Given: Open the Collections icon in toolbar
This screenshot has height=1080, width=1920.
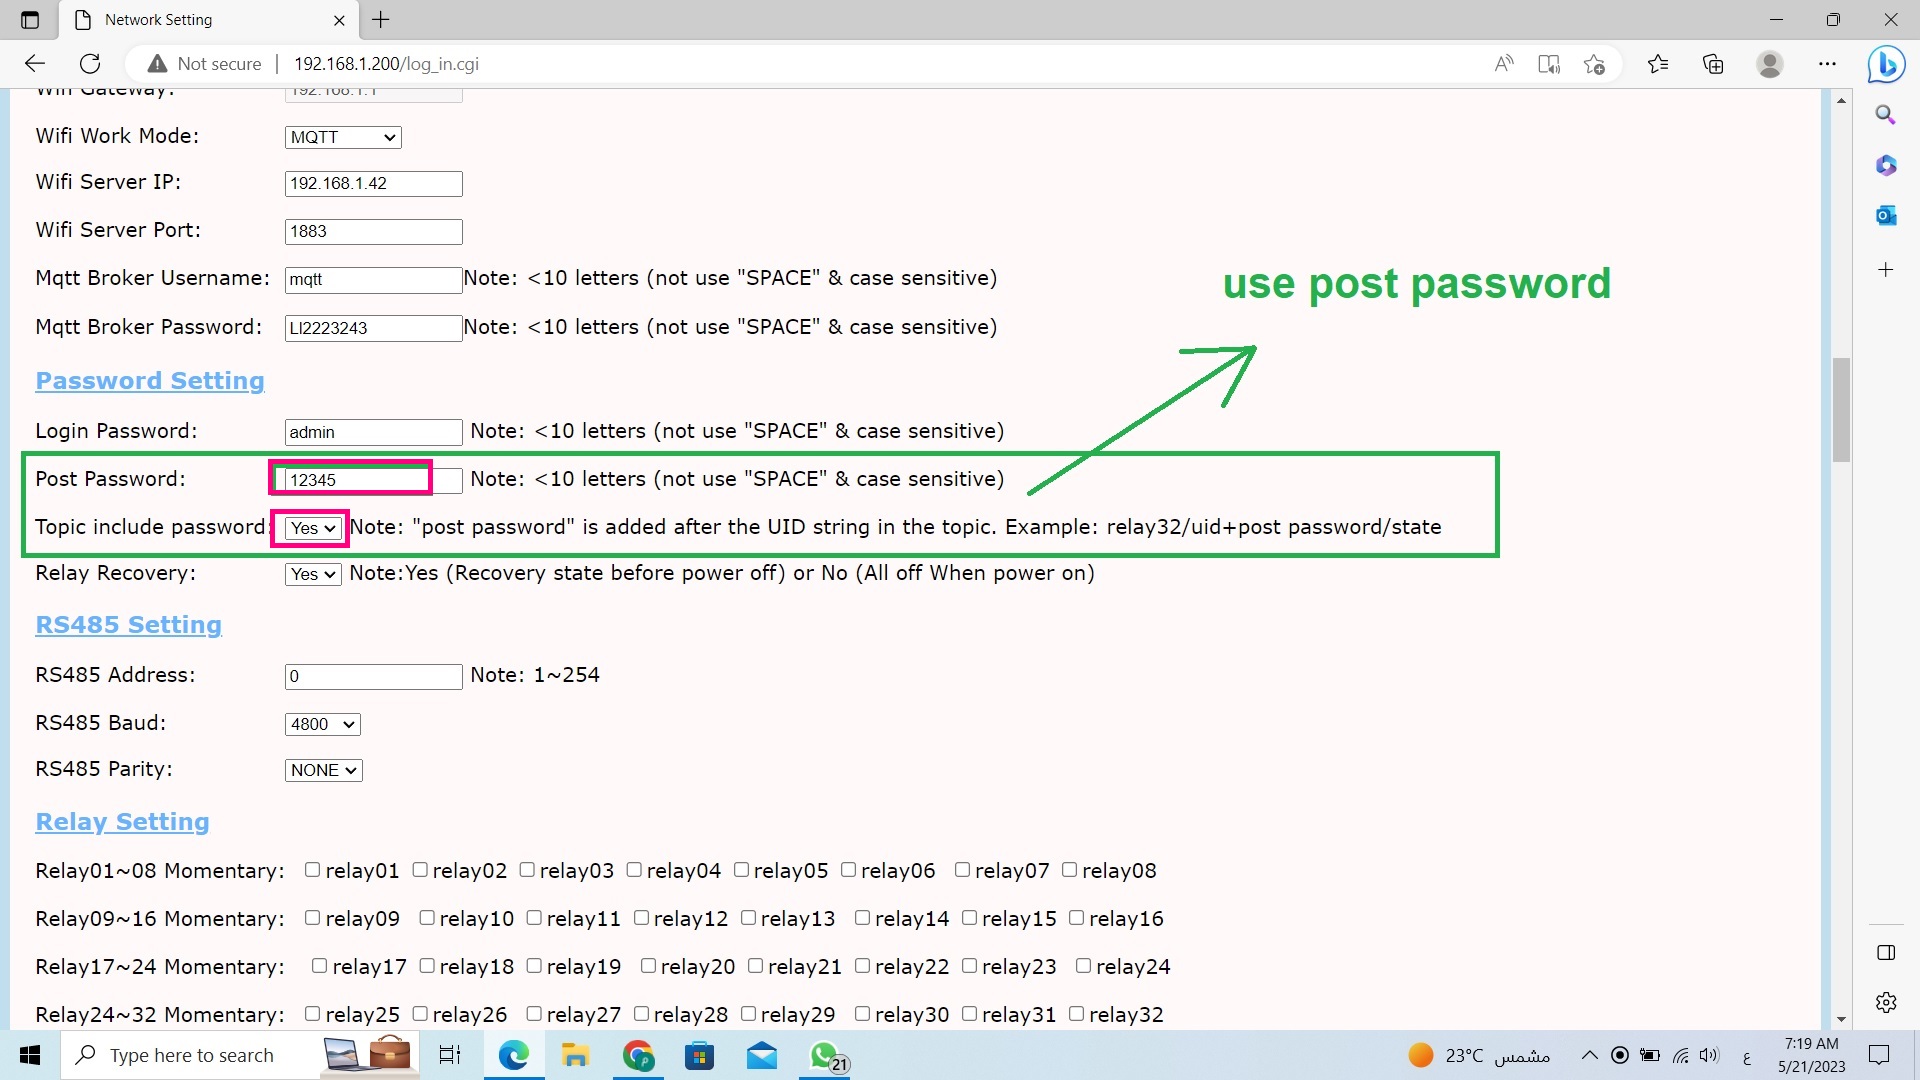Looking at the screenshot, I should (x=1713, y=64).
